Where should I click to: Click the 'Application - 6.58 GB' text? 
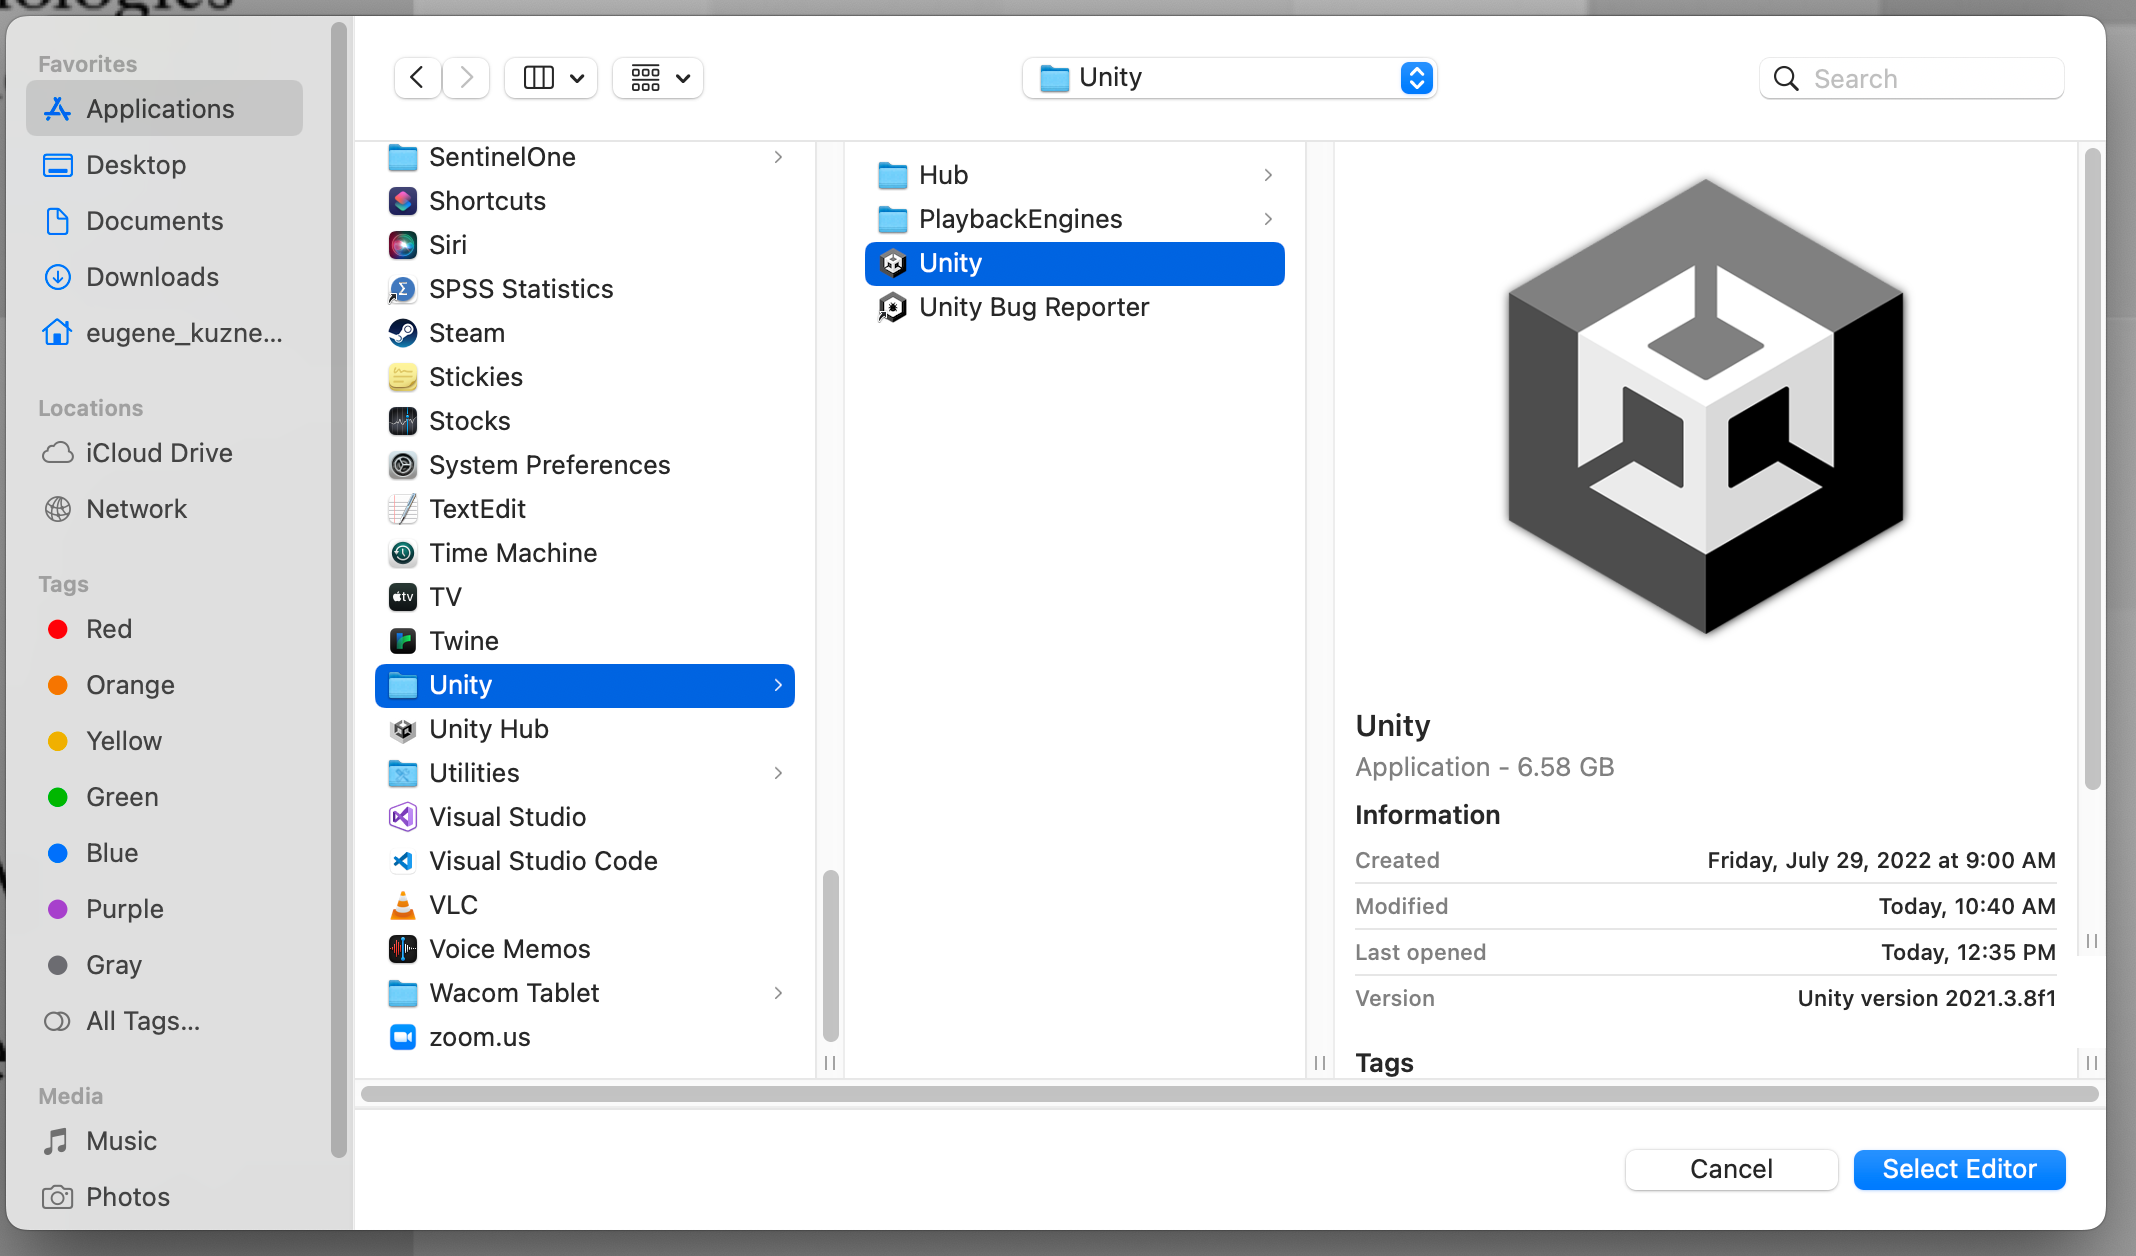tap(1484, 767)
